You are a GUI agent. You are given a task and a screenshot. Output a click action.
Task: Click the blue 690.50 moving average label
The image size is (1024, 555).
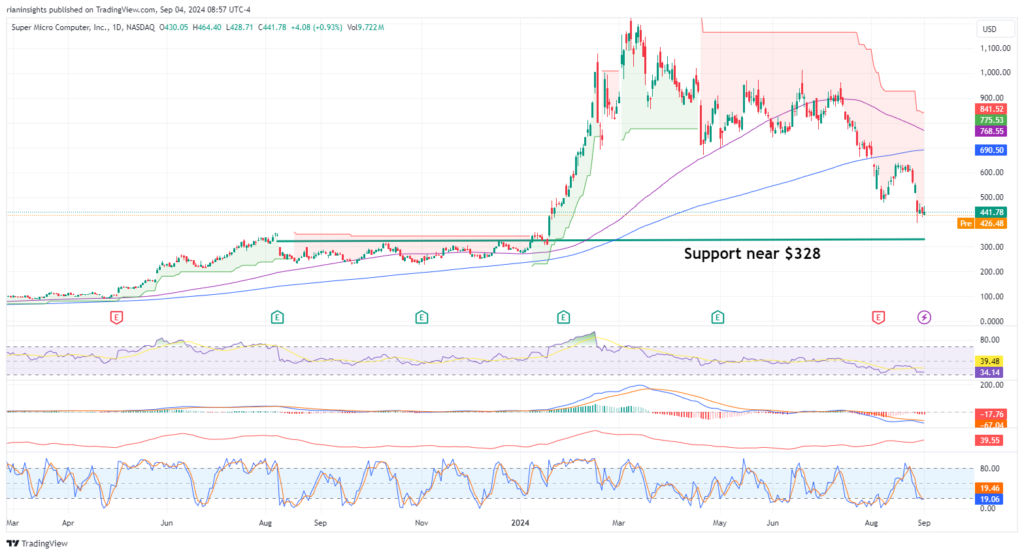[x=991, y=150]
